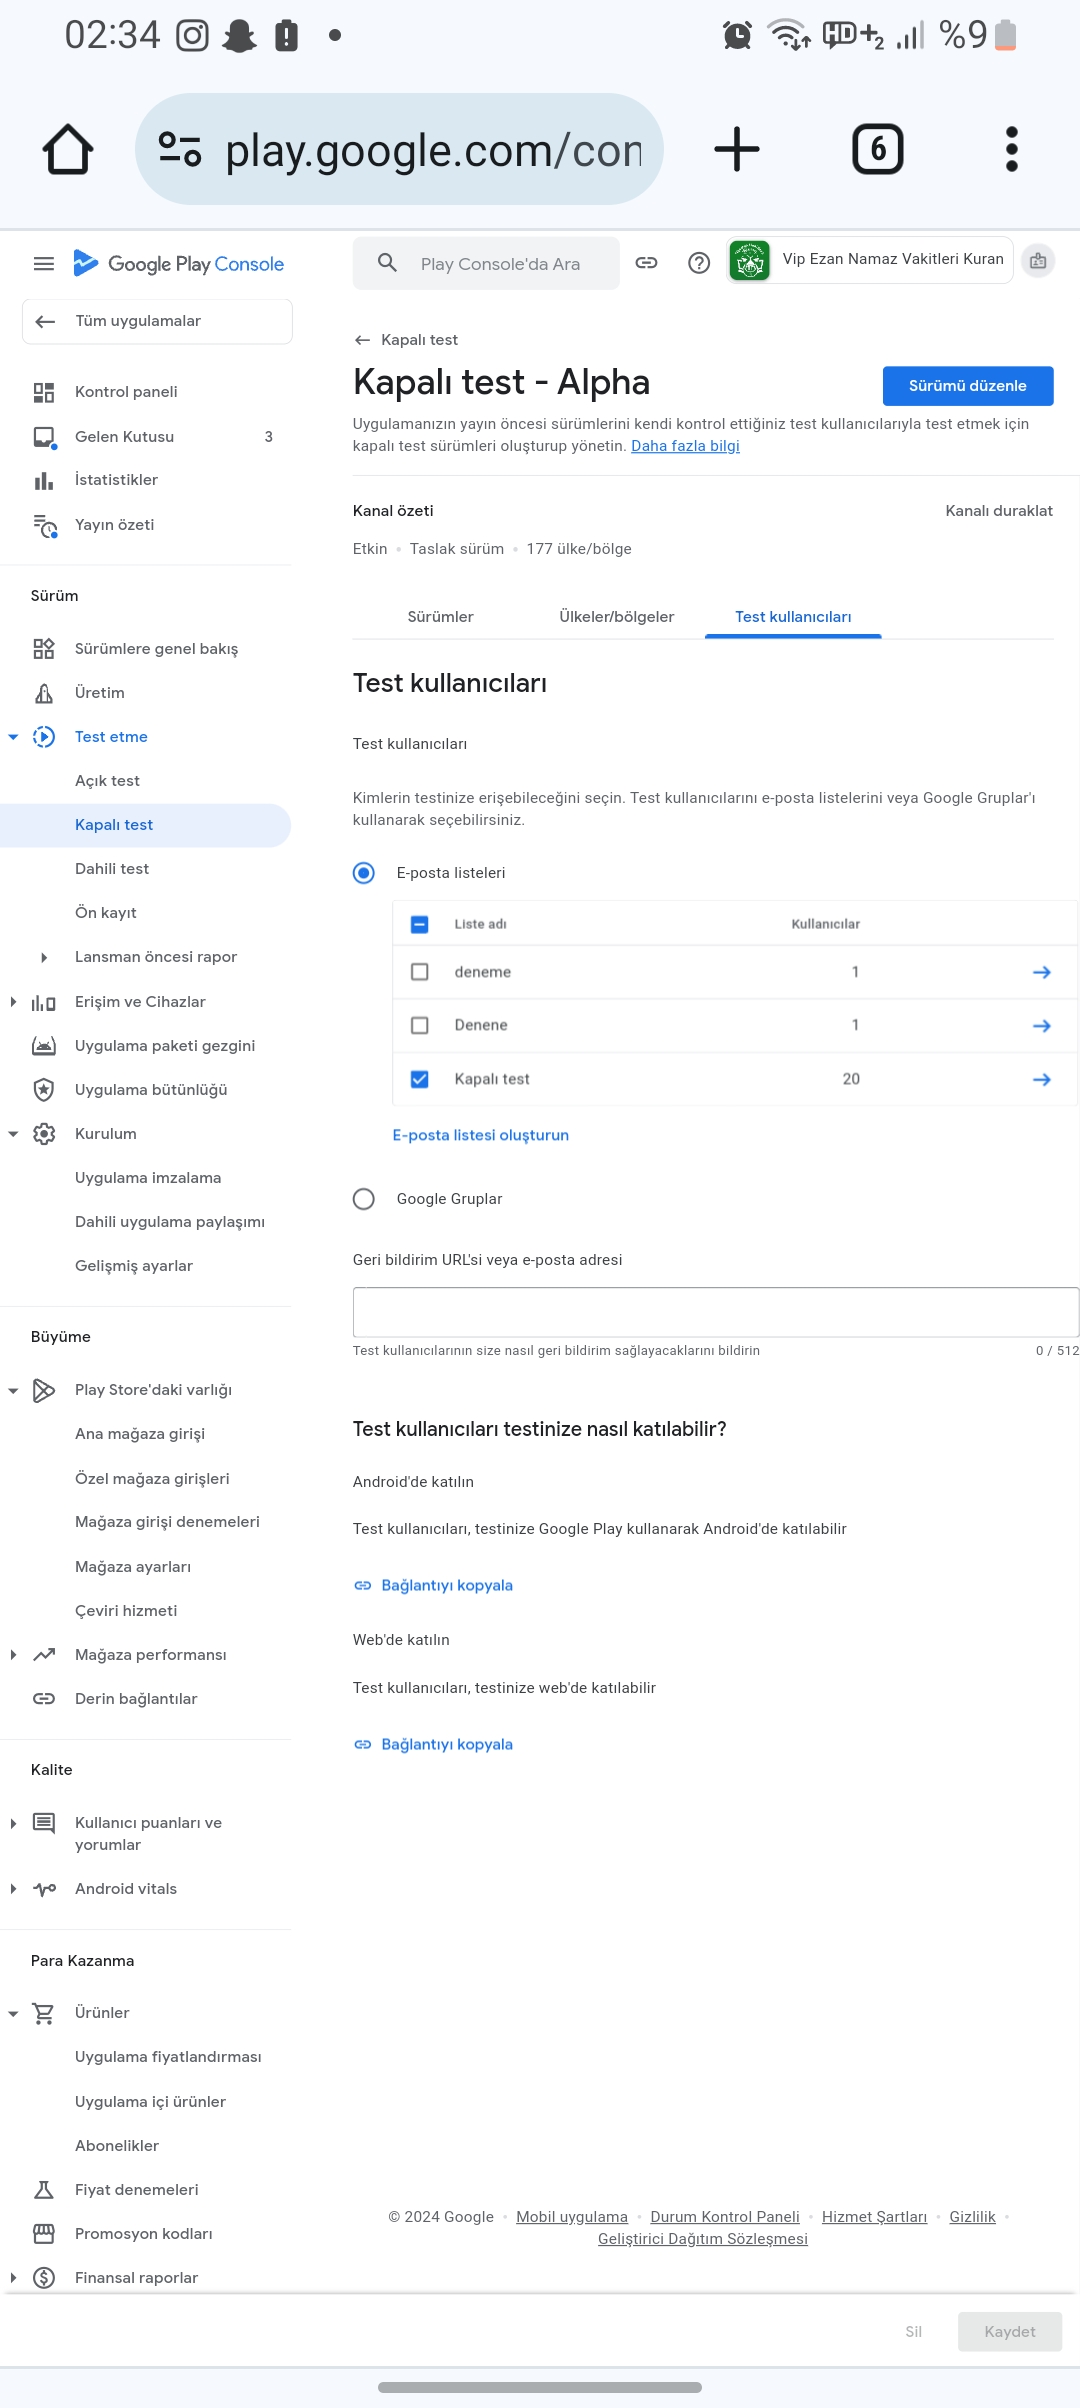This screenshot has height=2408, width=1080.
Task: Click the Yayın özeti icon
Action: click(45, 525)
